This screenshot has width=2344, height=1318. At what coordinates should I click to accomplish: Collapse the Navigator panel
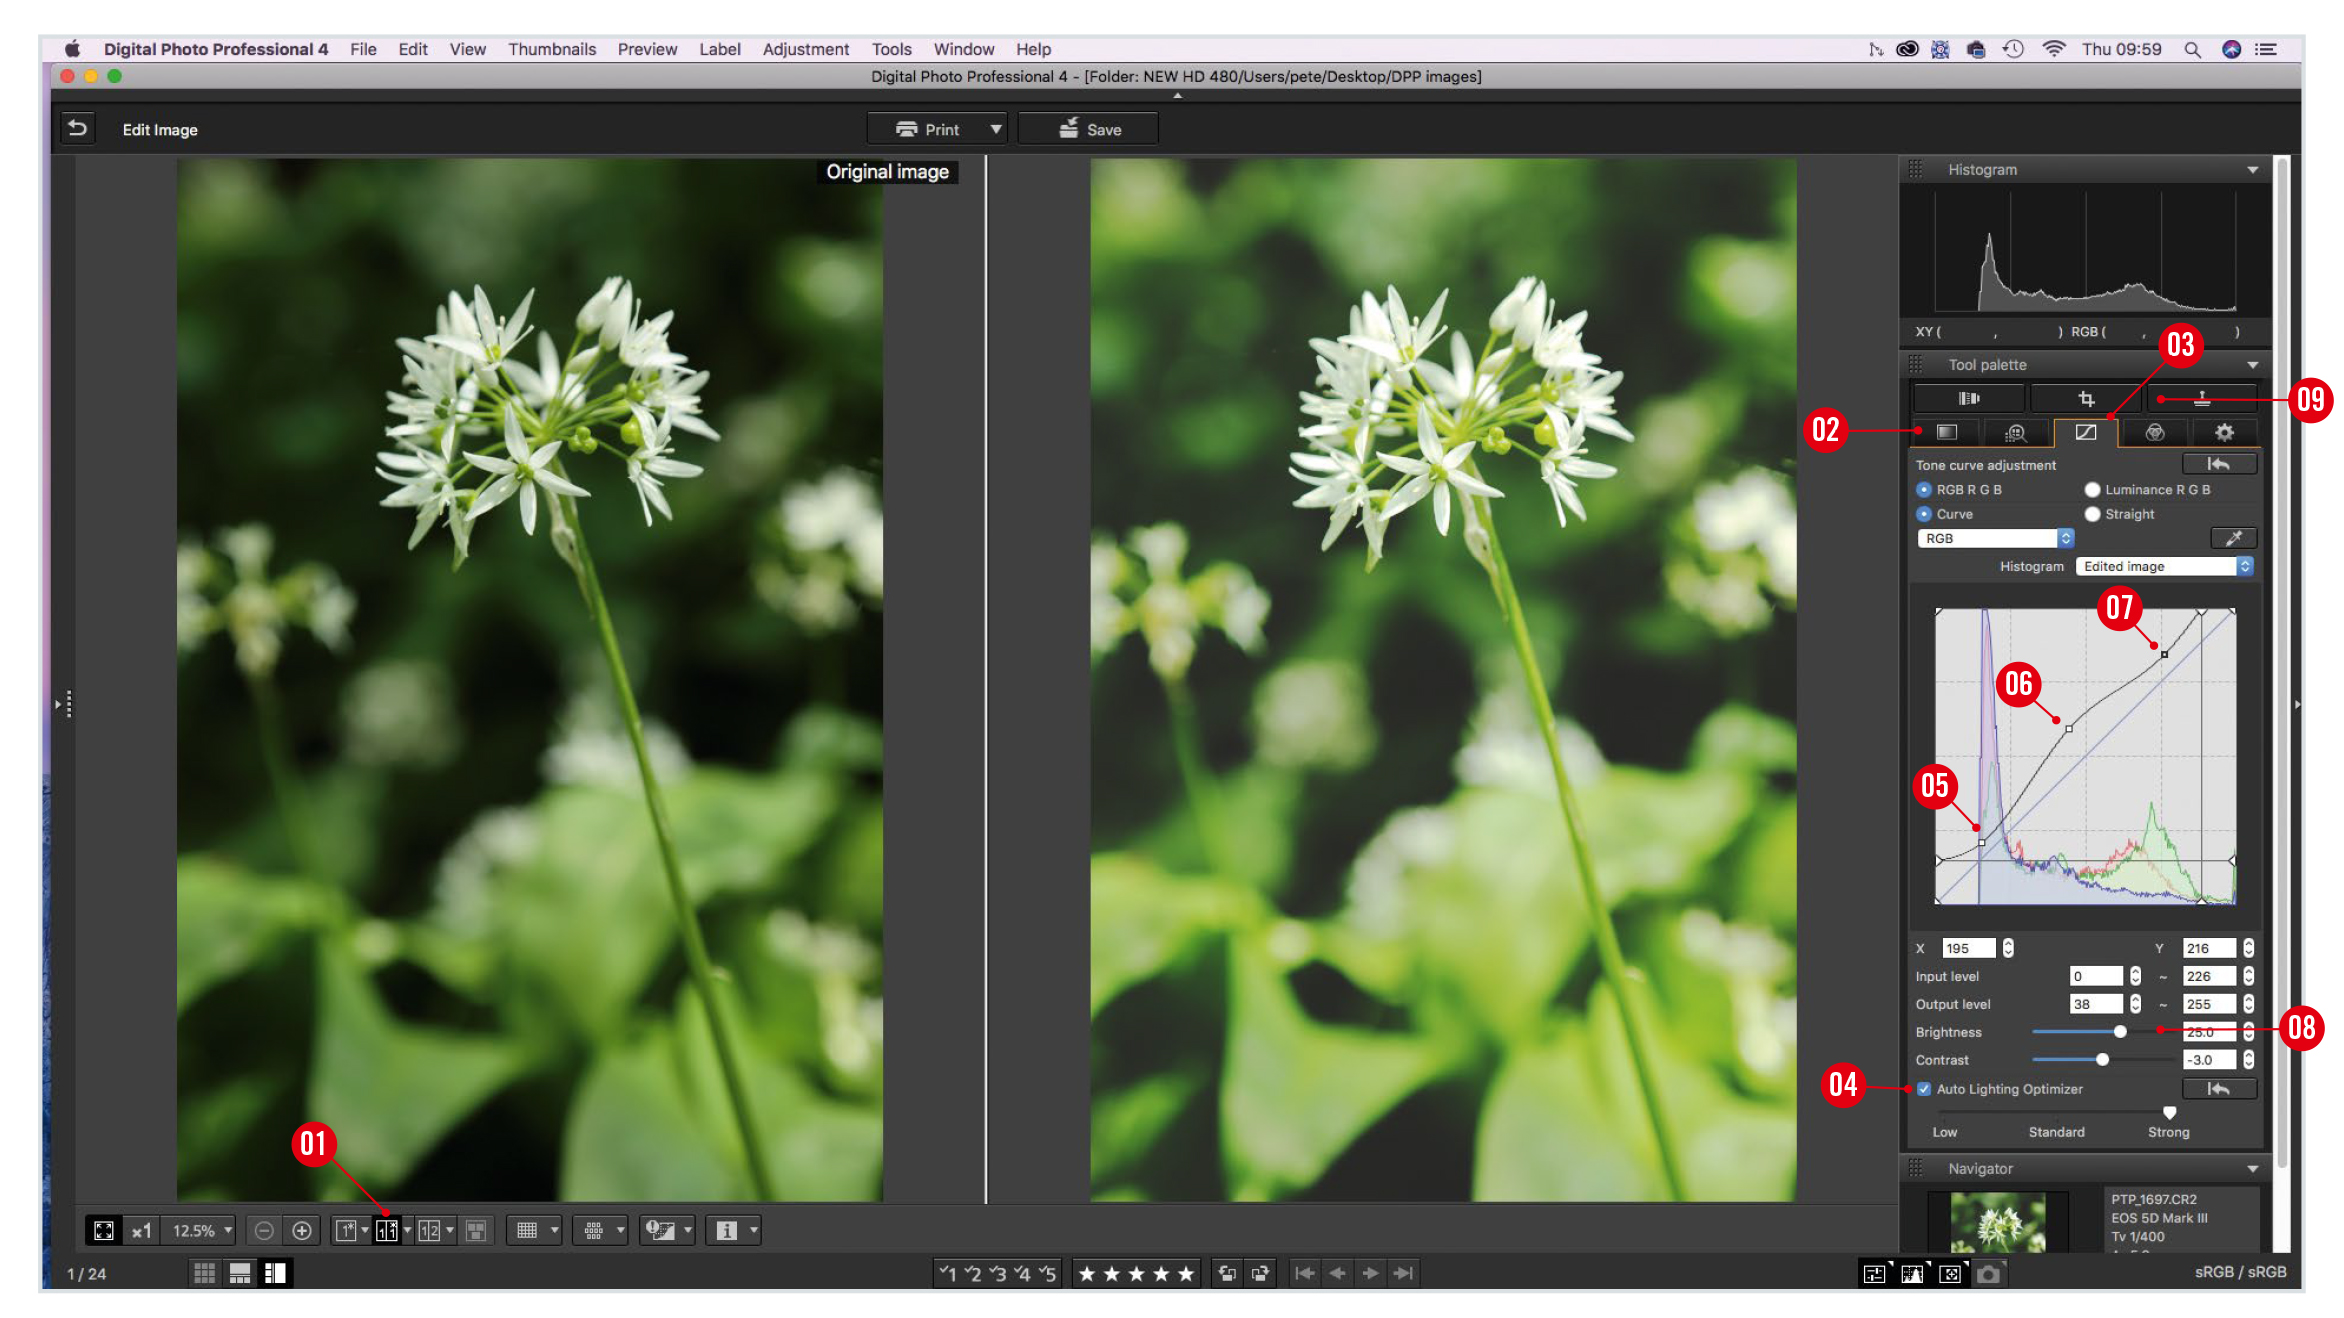[x=2253, y=1169]
